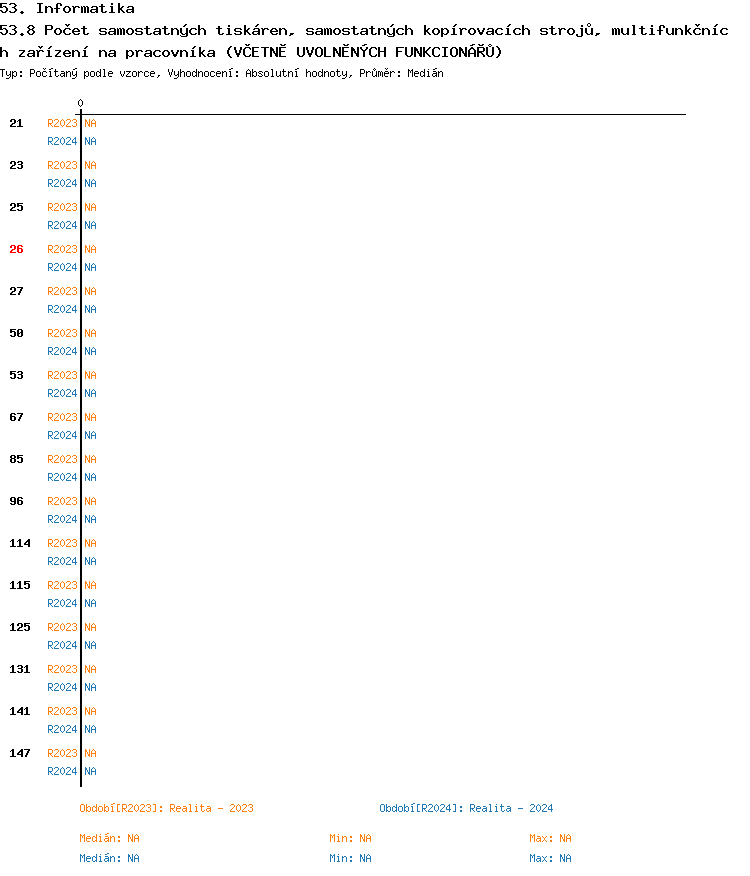Select the legend entry Realita - 2024
This screenshot has height=876, width=750.
pos(466,808)
